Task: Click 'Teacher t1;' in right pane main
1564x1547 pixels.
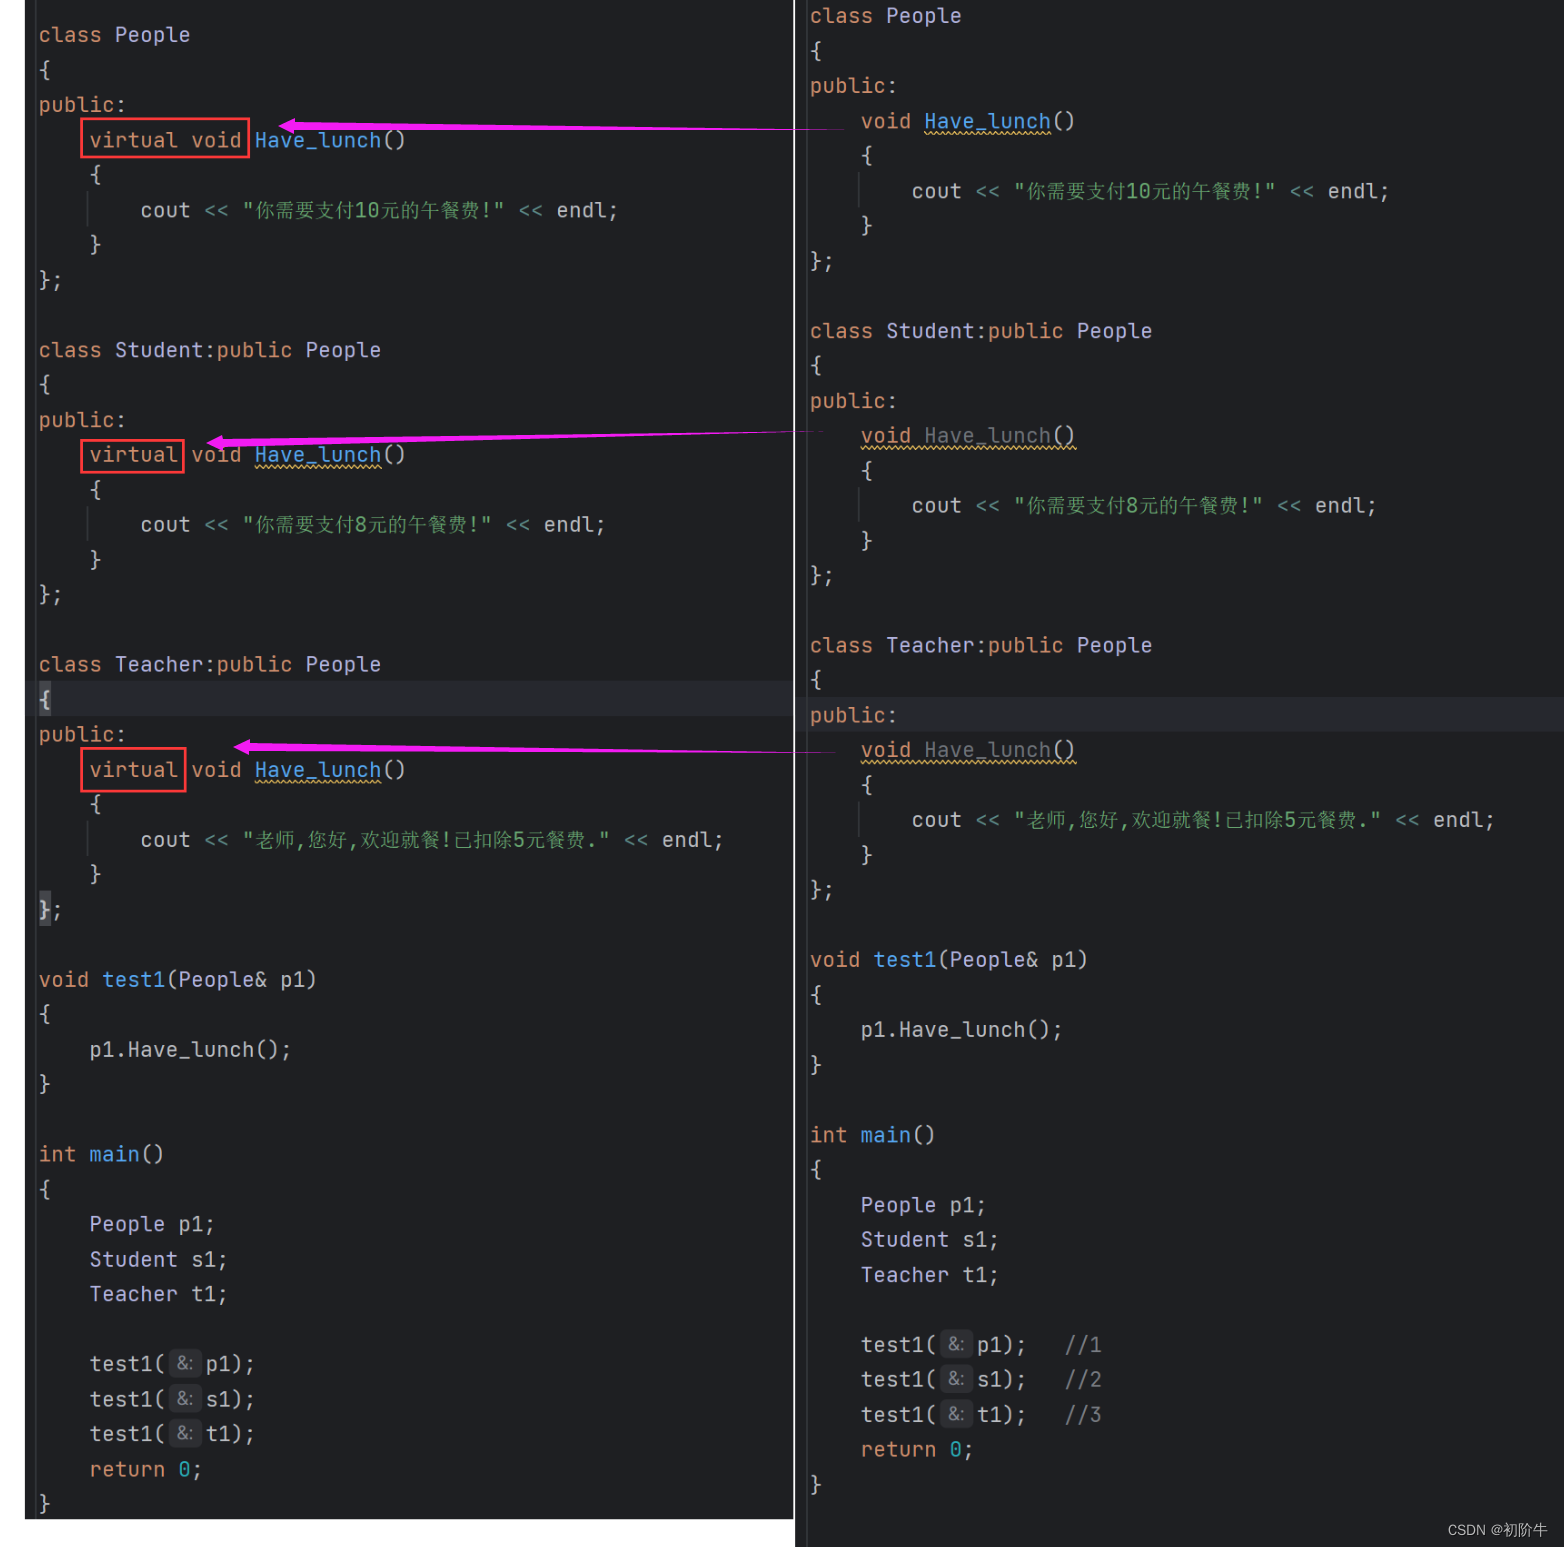Action: (929, 1276)
